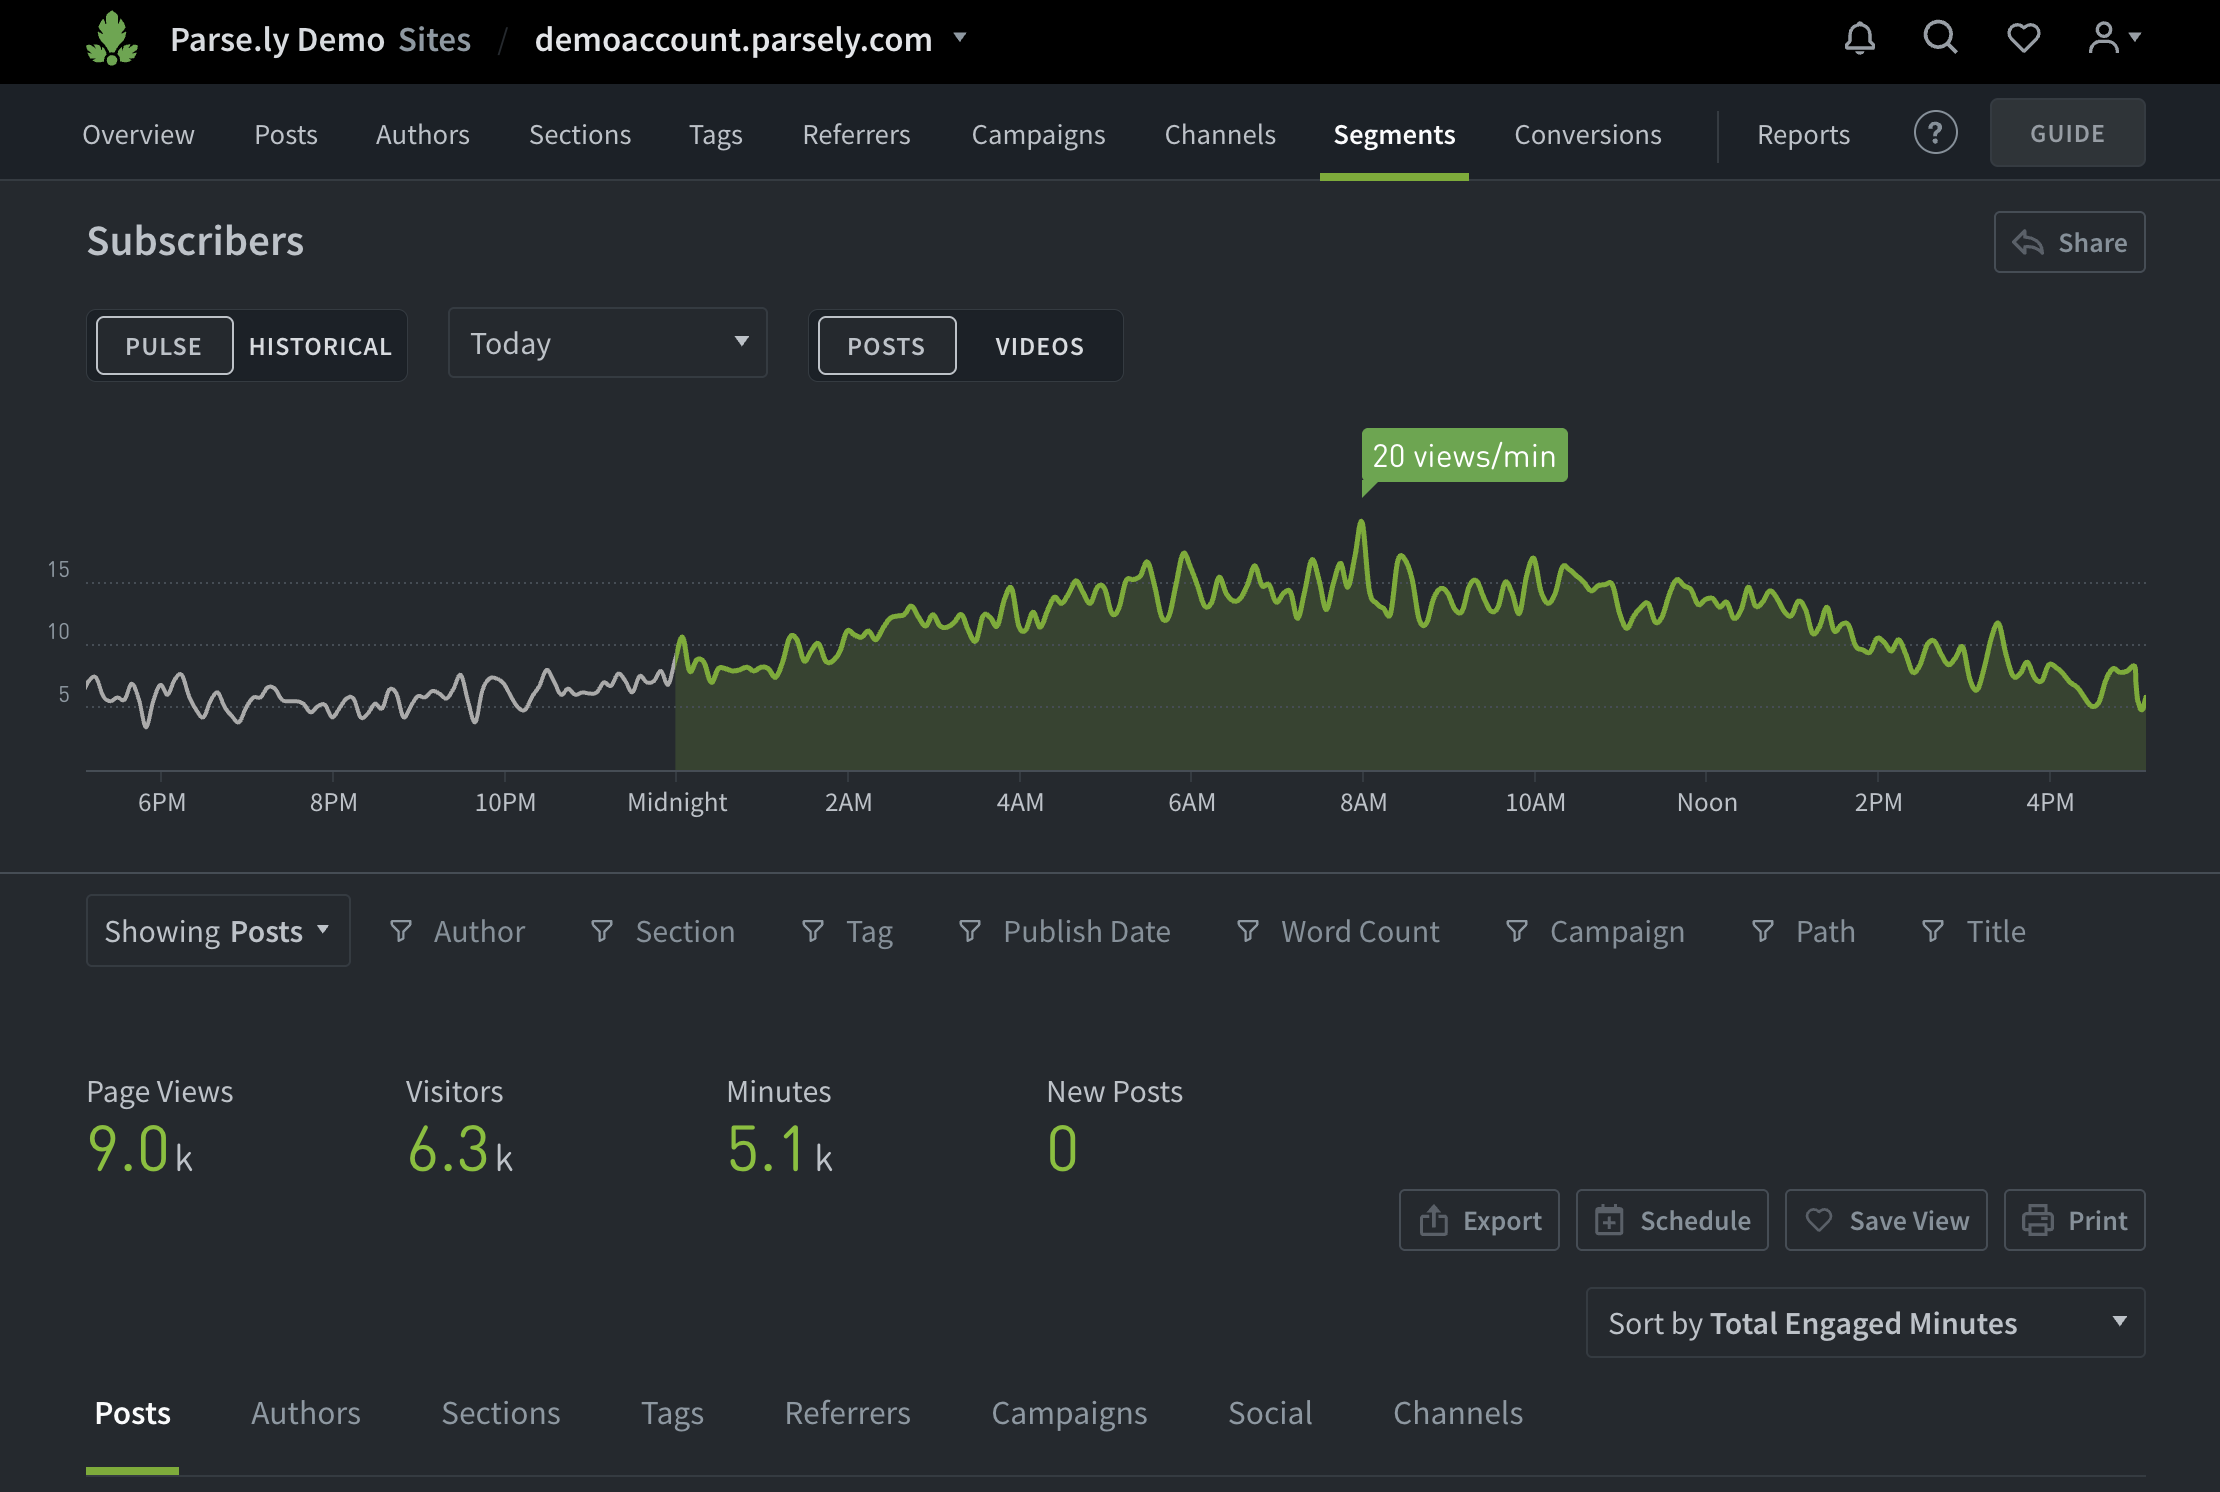Click the Publish Date filter funnel icon
Screen dimensions: 2220x1492
[x=970, y=931]
